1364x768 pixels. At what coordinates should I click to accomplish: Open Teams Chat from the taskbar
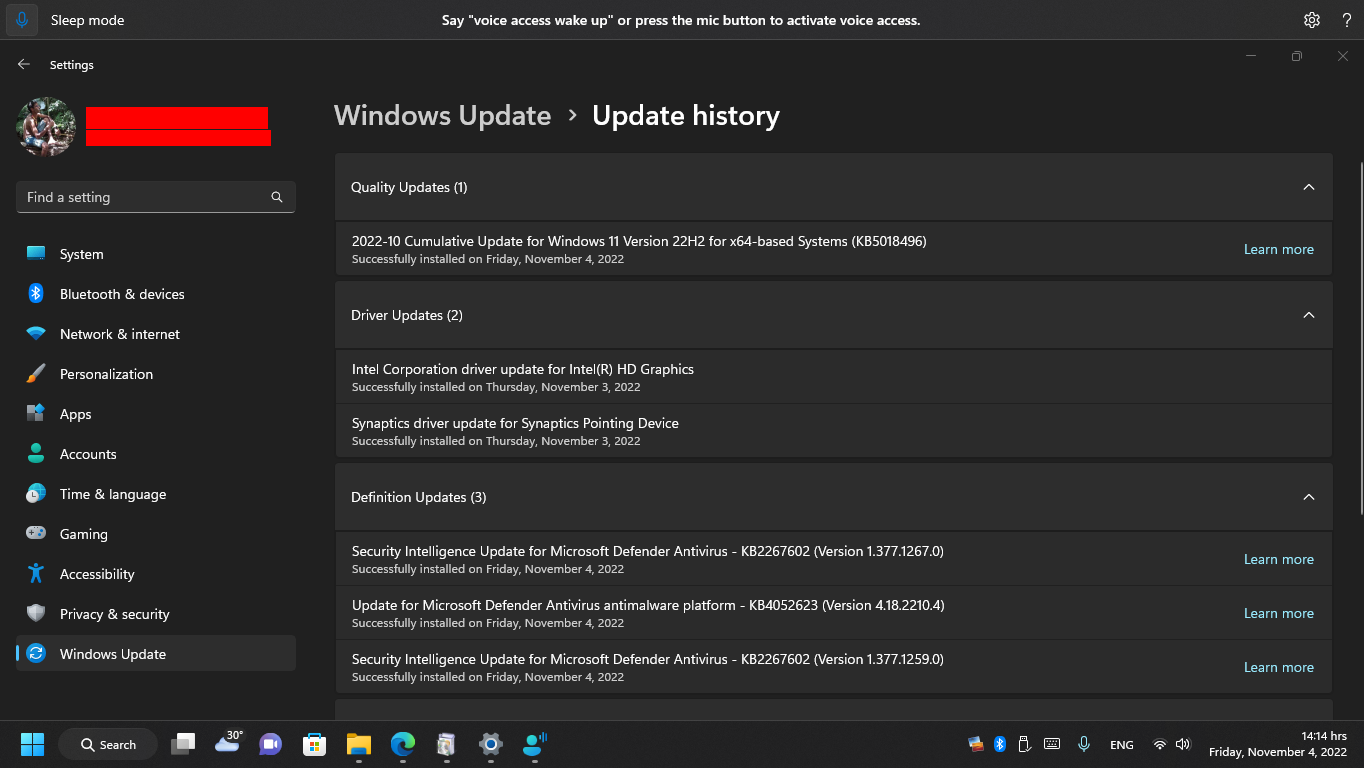271,744
